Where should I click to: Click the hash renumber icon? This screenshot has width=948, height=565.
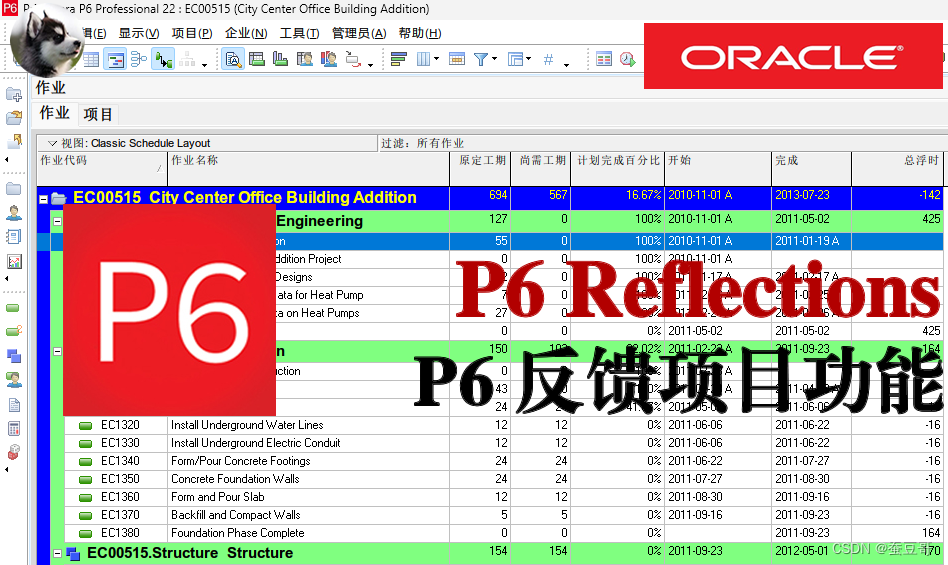(x=548, y=59)
